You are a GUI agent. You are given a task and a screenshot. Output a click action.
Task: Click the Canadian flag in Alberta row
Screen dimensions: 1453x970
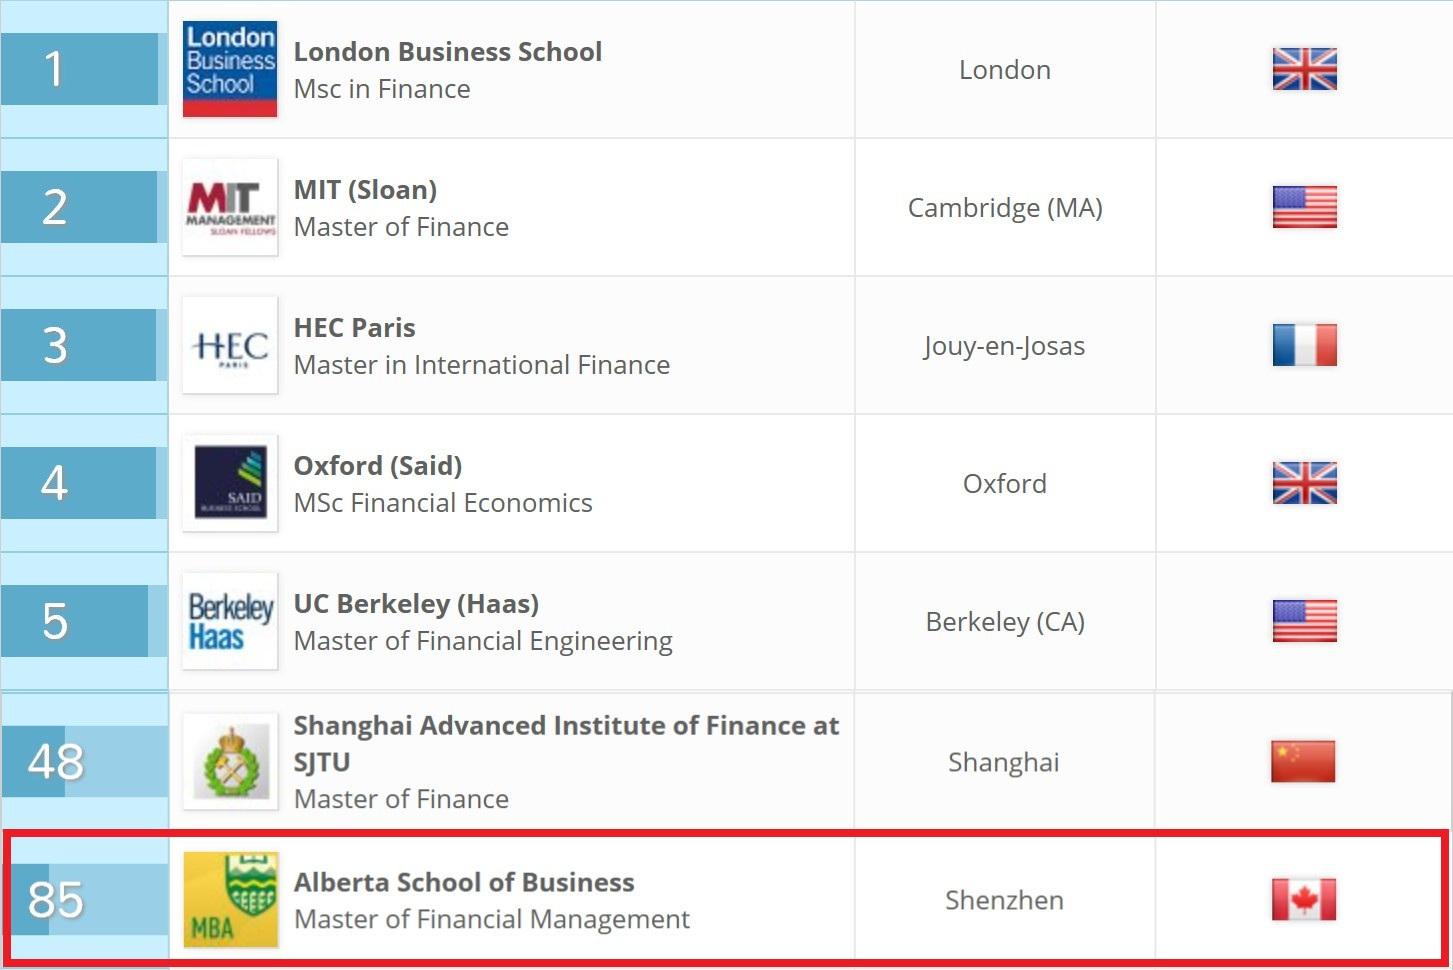pyautogui.click(x=1303, y=899)
